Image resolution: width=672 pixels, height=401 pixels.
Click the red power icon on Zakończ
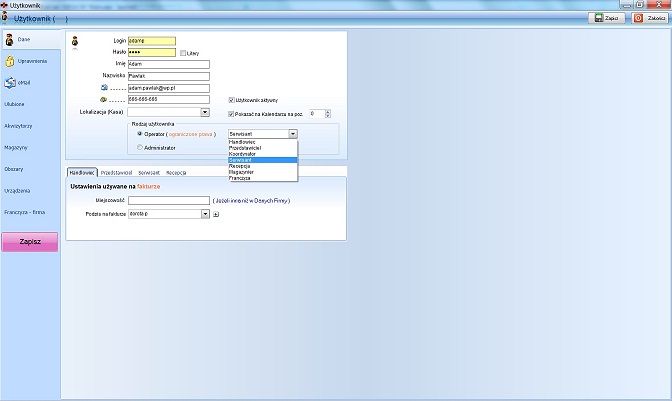(x=639, y=18)
